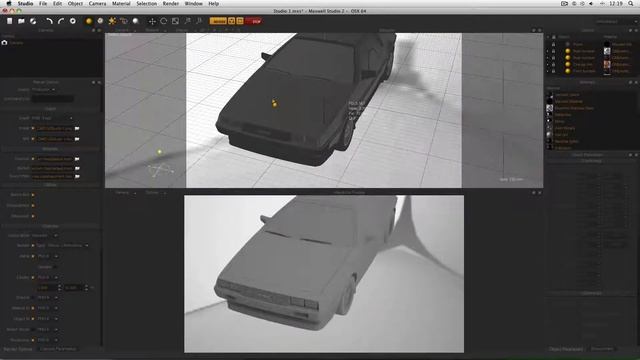Select the Scale tool square icon
Viewport: 640px width, 360px height.
[175, 21]
